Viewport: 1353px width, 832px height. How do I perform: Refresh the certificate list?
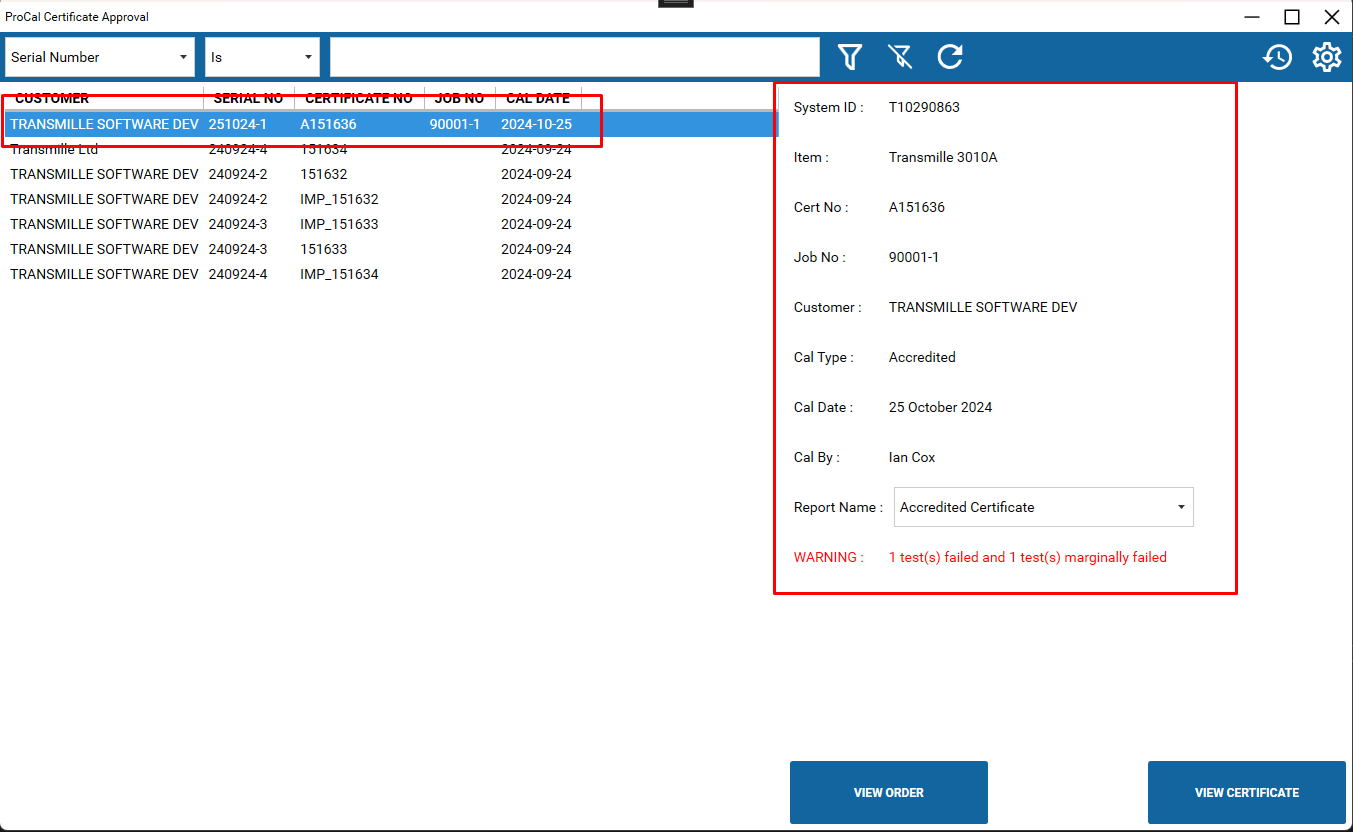(x=950, y=57)
